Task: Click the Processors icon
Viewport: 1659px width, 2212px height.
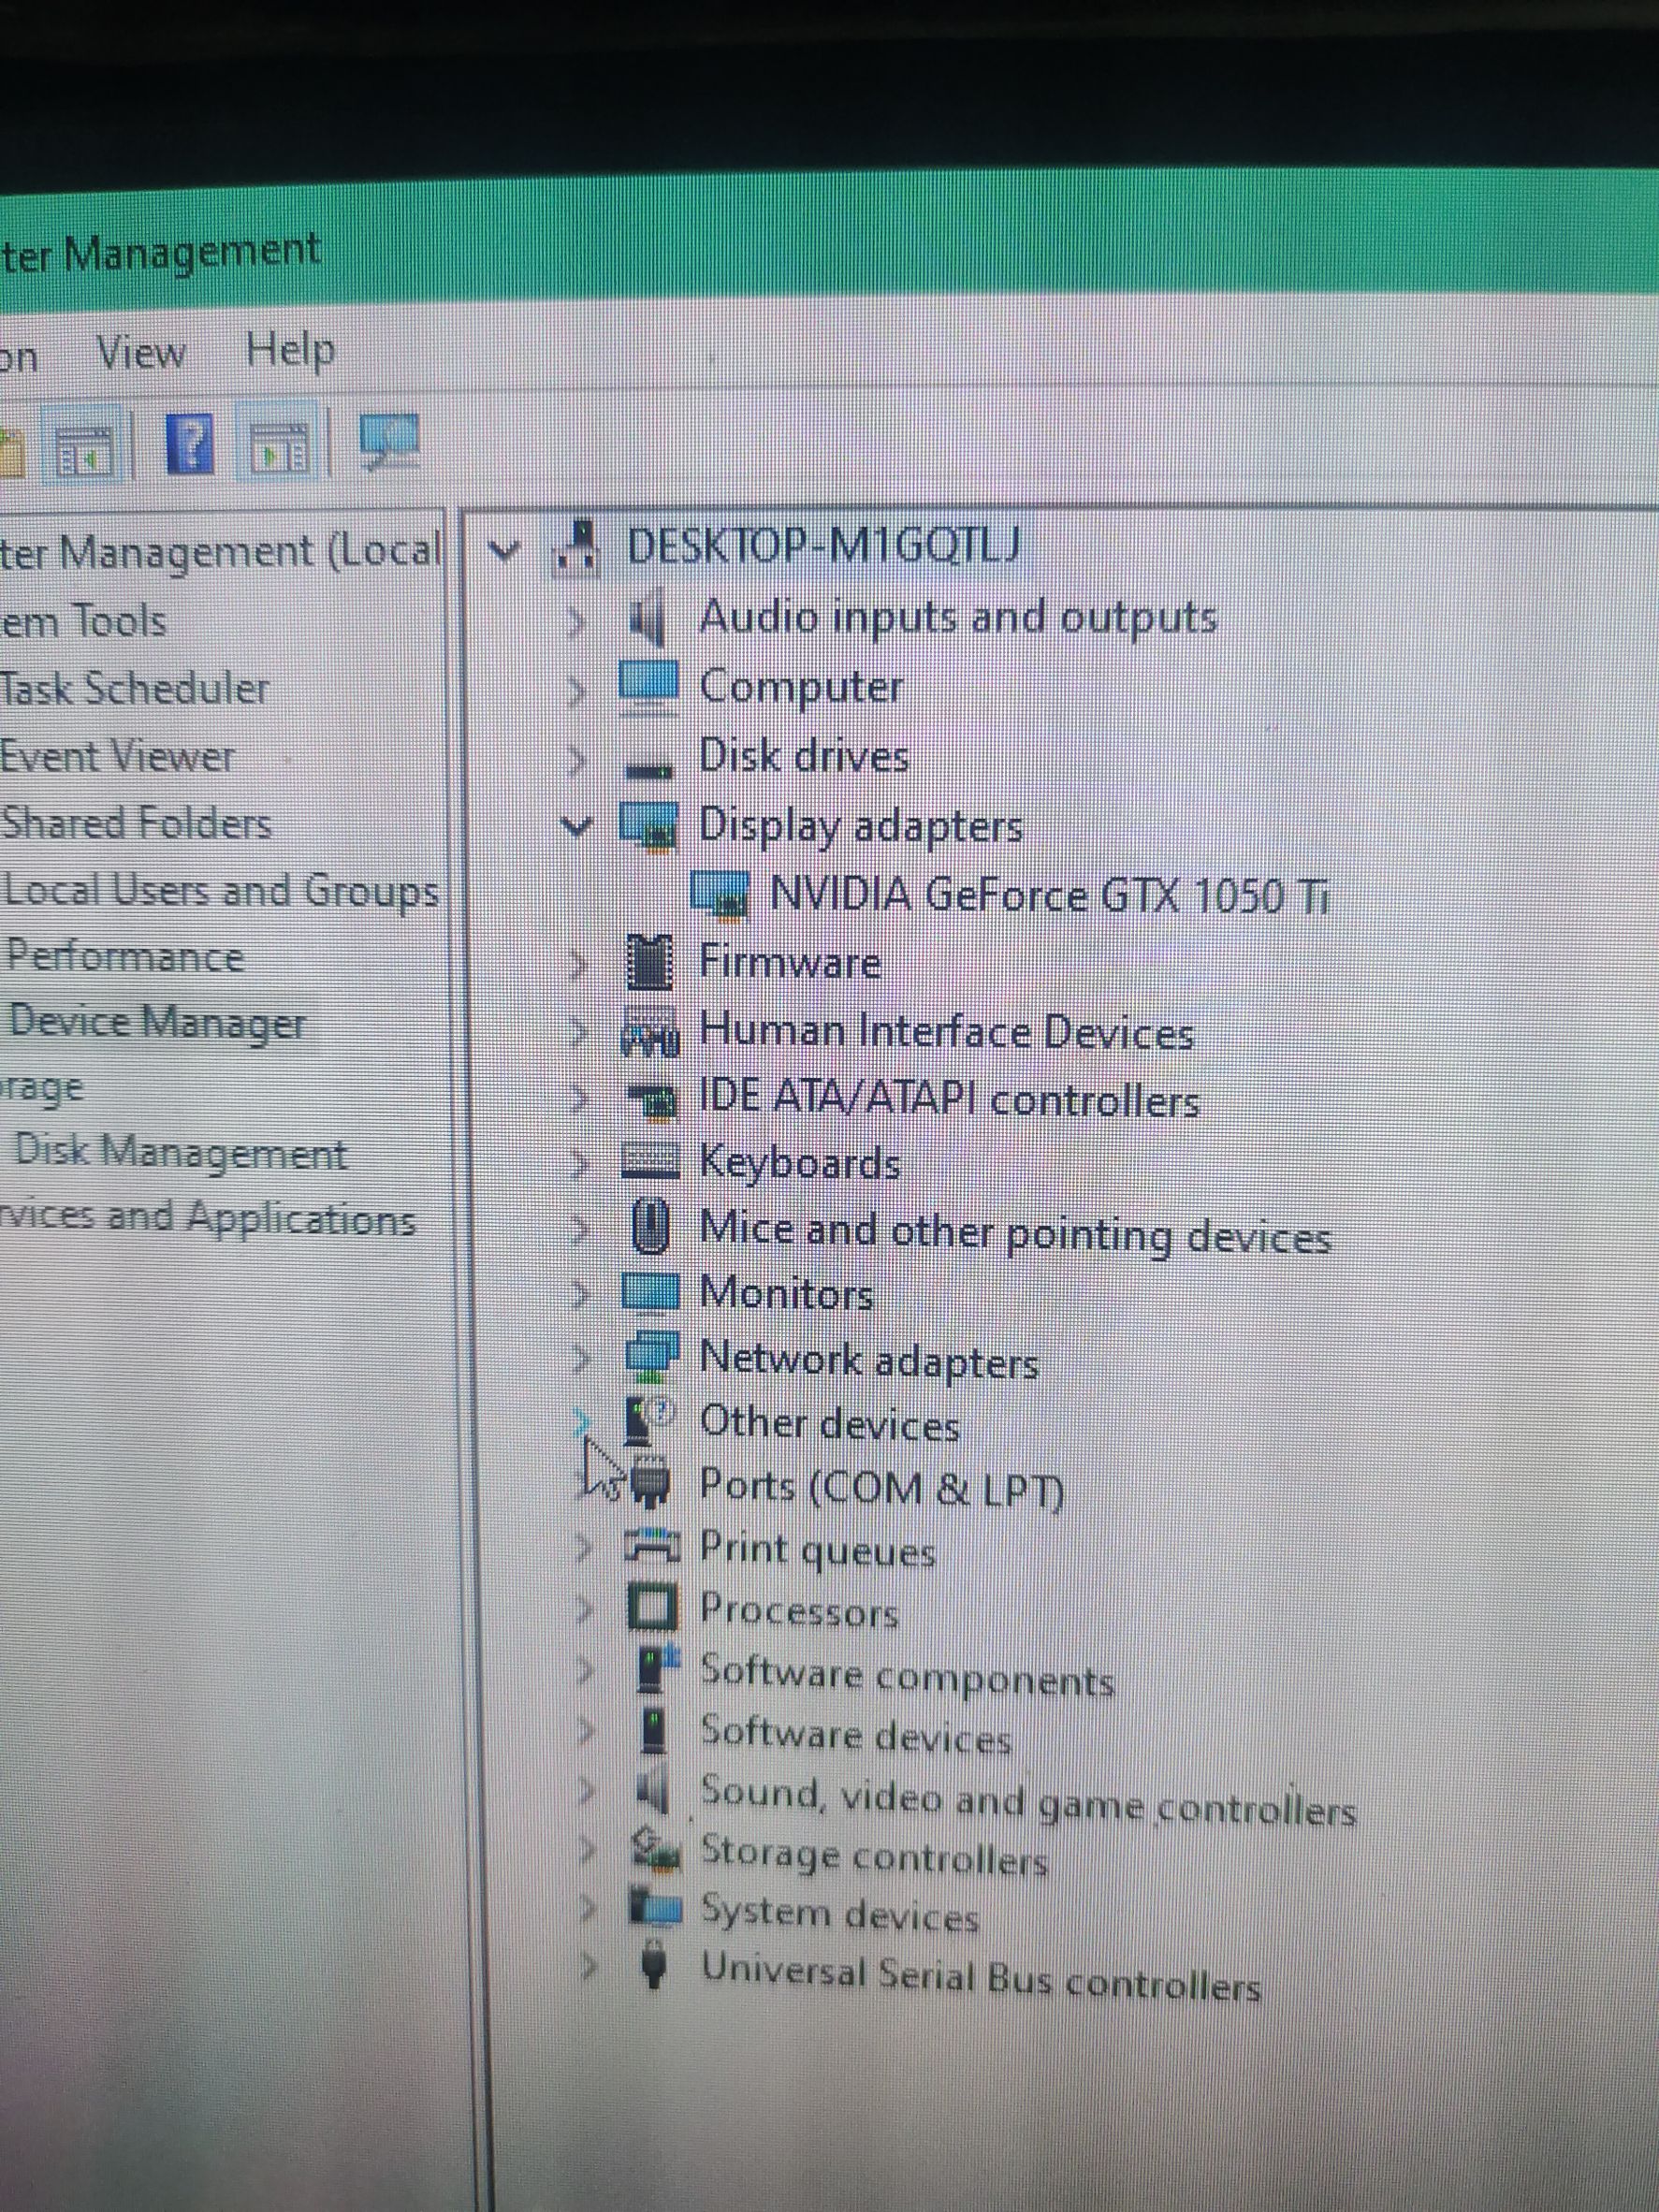Action: [x=652, y=1608]
